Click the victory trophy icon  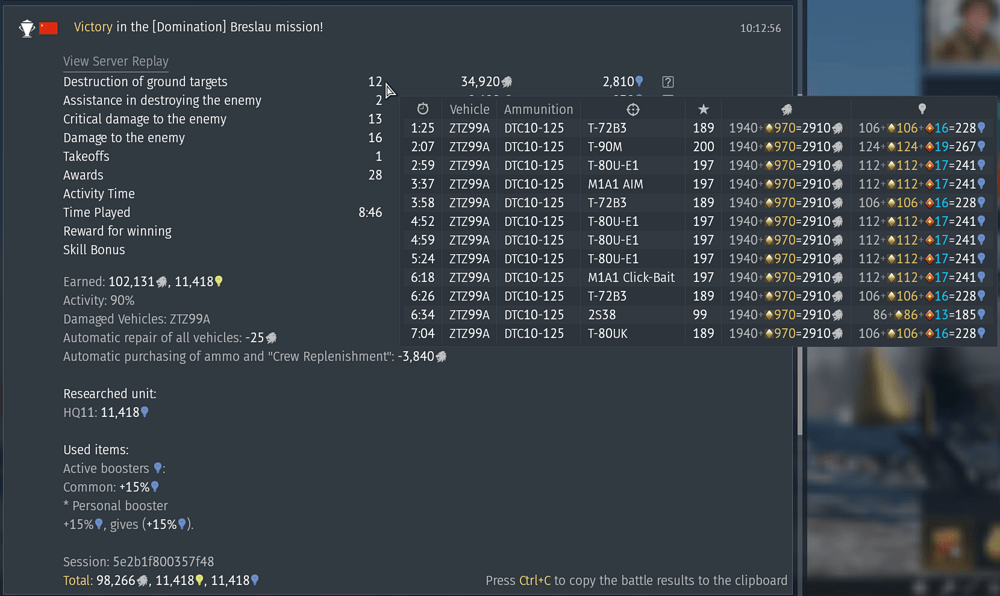coord(27,28)
